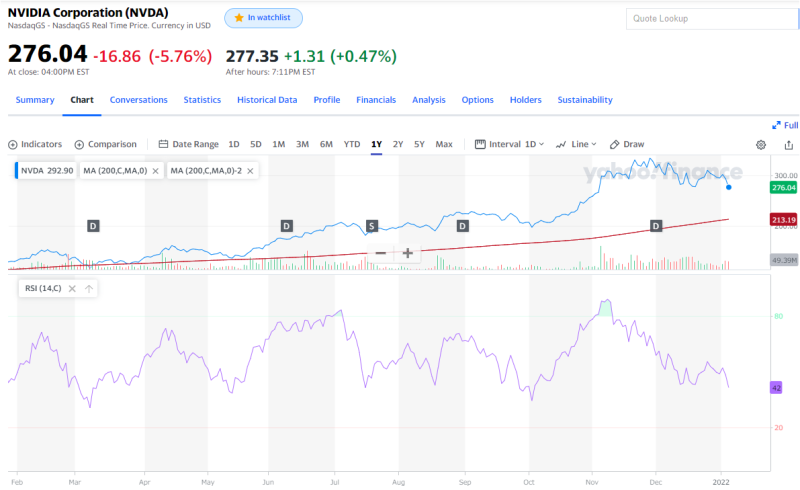Open the Profile tab
Screen dimensions: 800x490
pos(327,100)
